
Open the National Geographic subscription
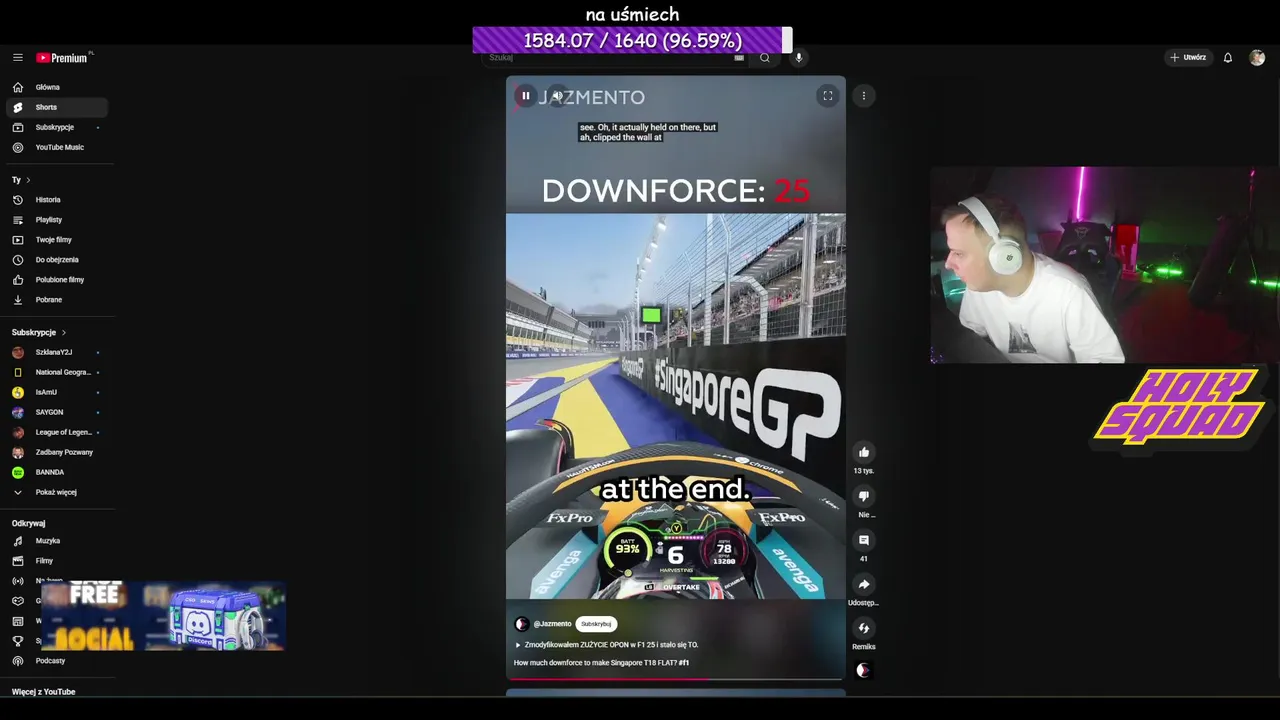click(x=56, y=372)
